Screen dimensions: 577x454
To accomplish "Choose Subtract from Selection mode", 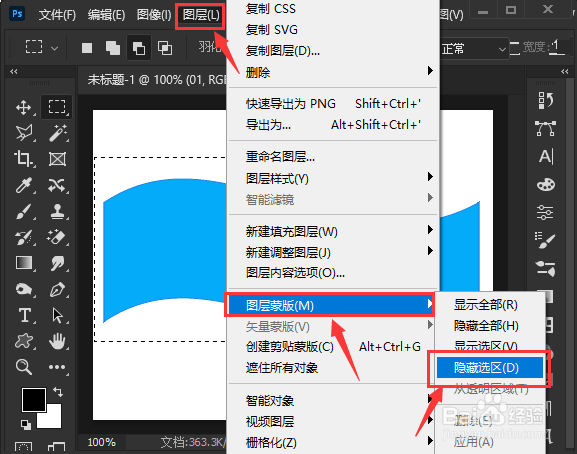I will point(139,48).
